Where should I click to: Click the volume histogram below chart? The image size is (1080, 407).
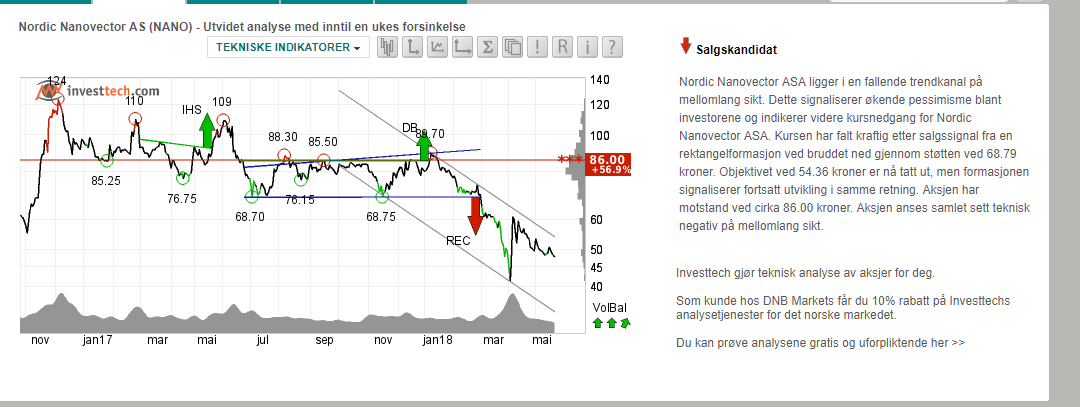287,315
